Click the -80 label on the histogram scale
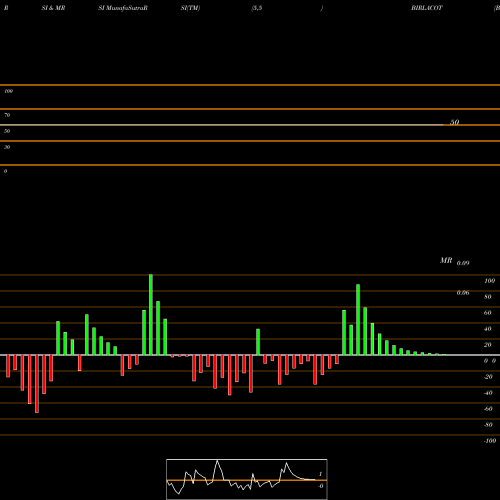The image size is (500, 500). coord(488,425)
